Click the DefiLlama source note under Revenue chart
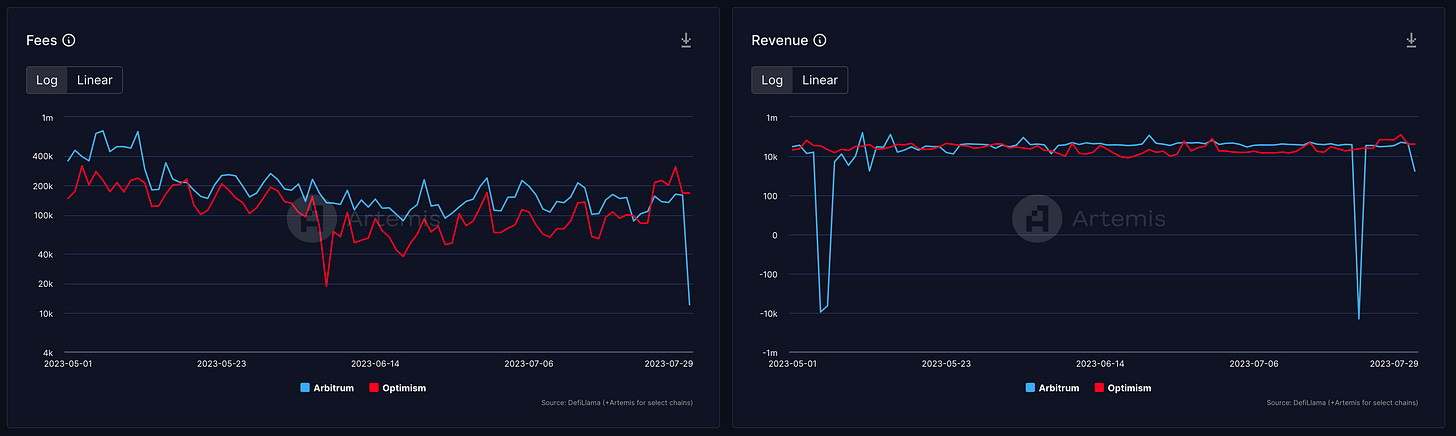 coord(1344,403)
